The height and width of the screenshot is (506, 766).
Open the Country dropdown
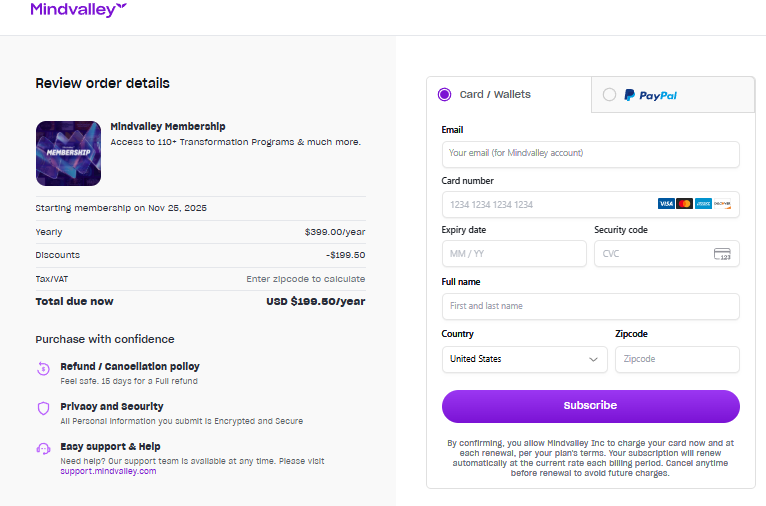[x=524, y=359]
